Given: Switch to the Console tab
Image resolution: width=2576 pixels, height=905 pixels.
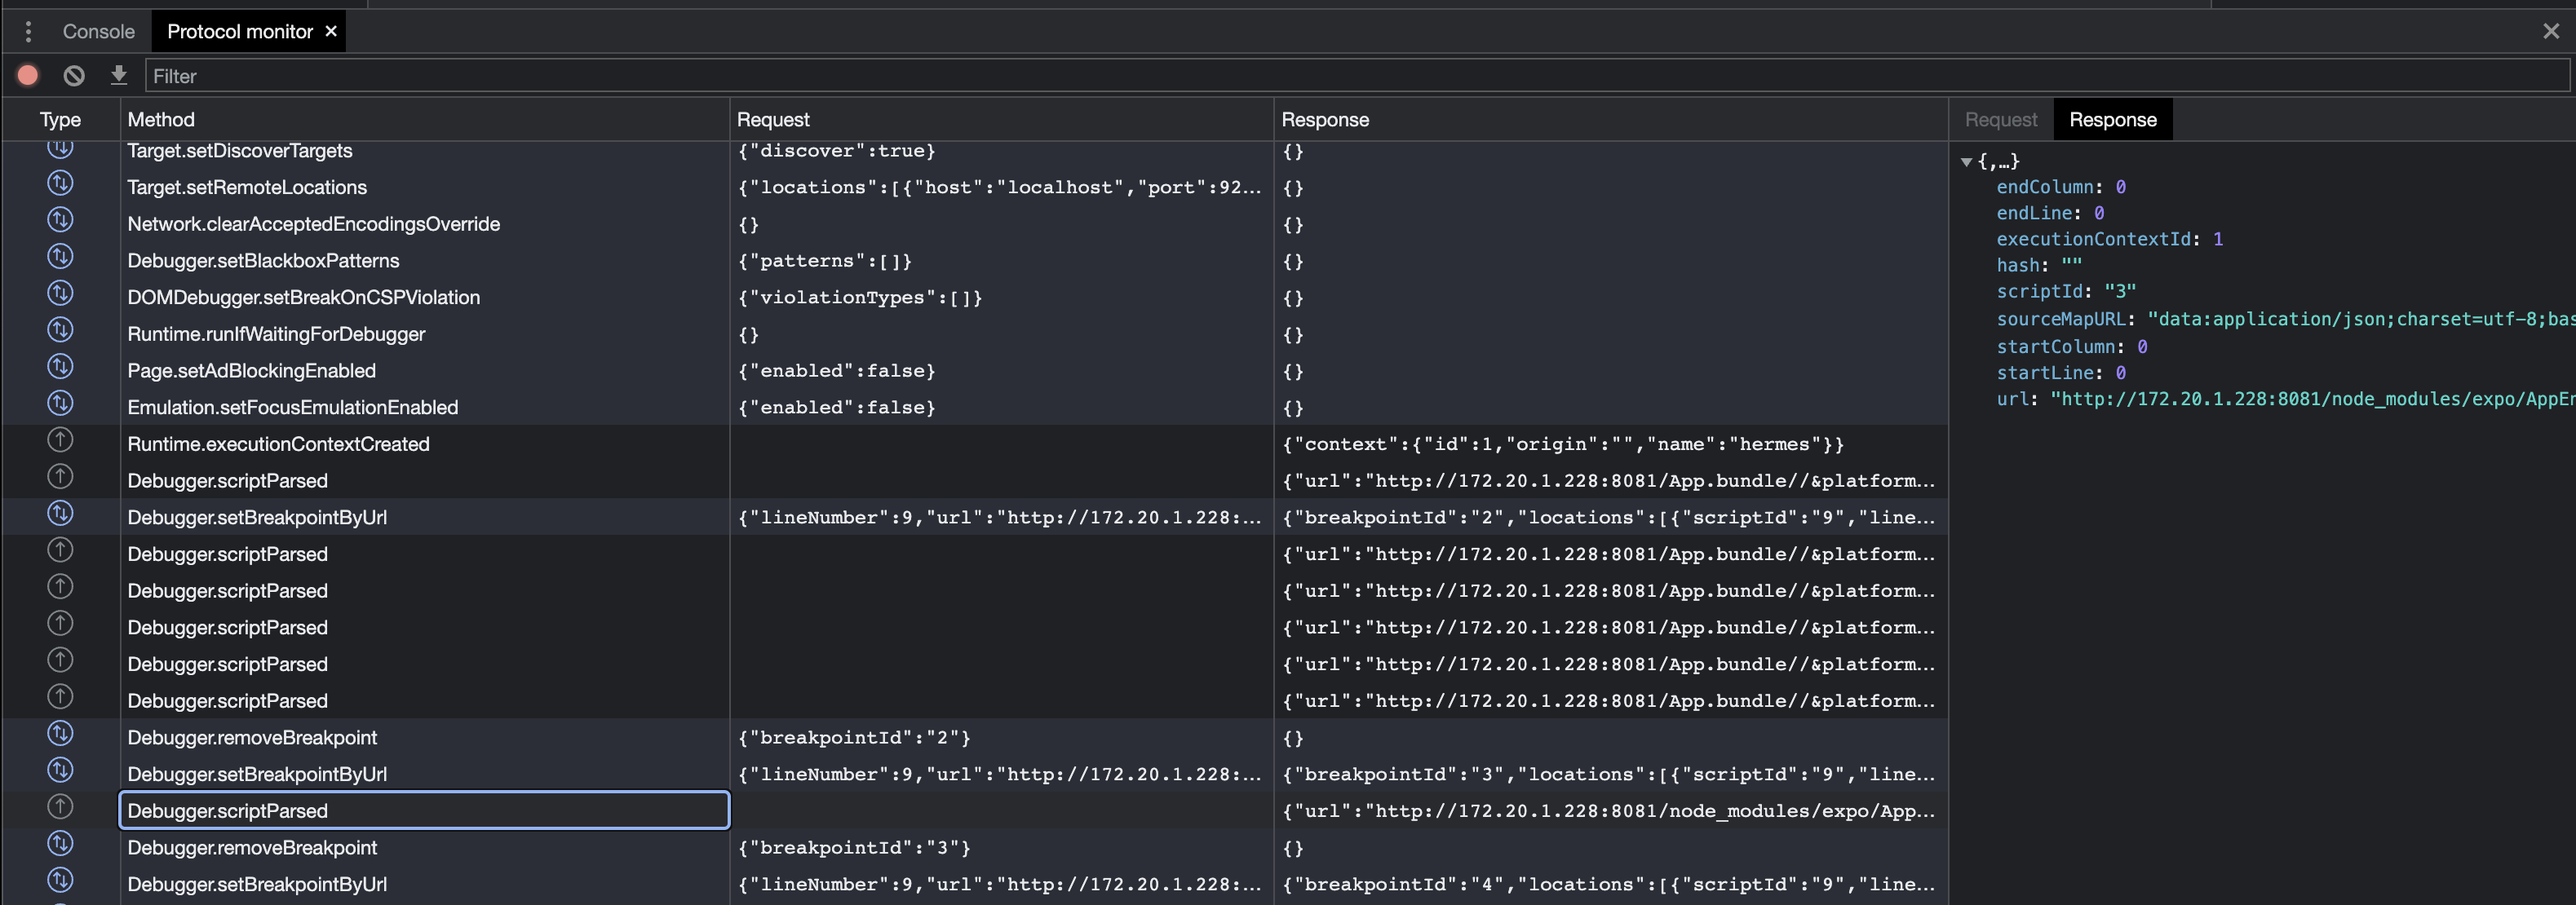Looking at the screenshot, I should 98,31.
